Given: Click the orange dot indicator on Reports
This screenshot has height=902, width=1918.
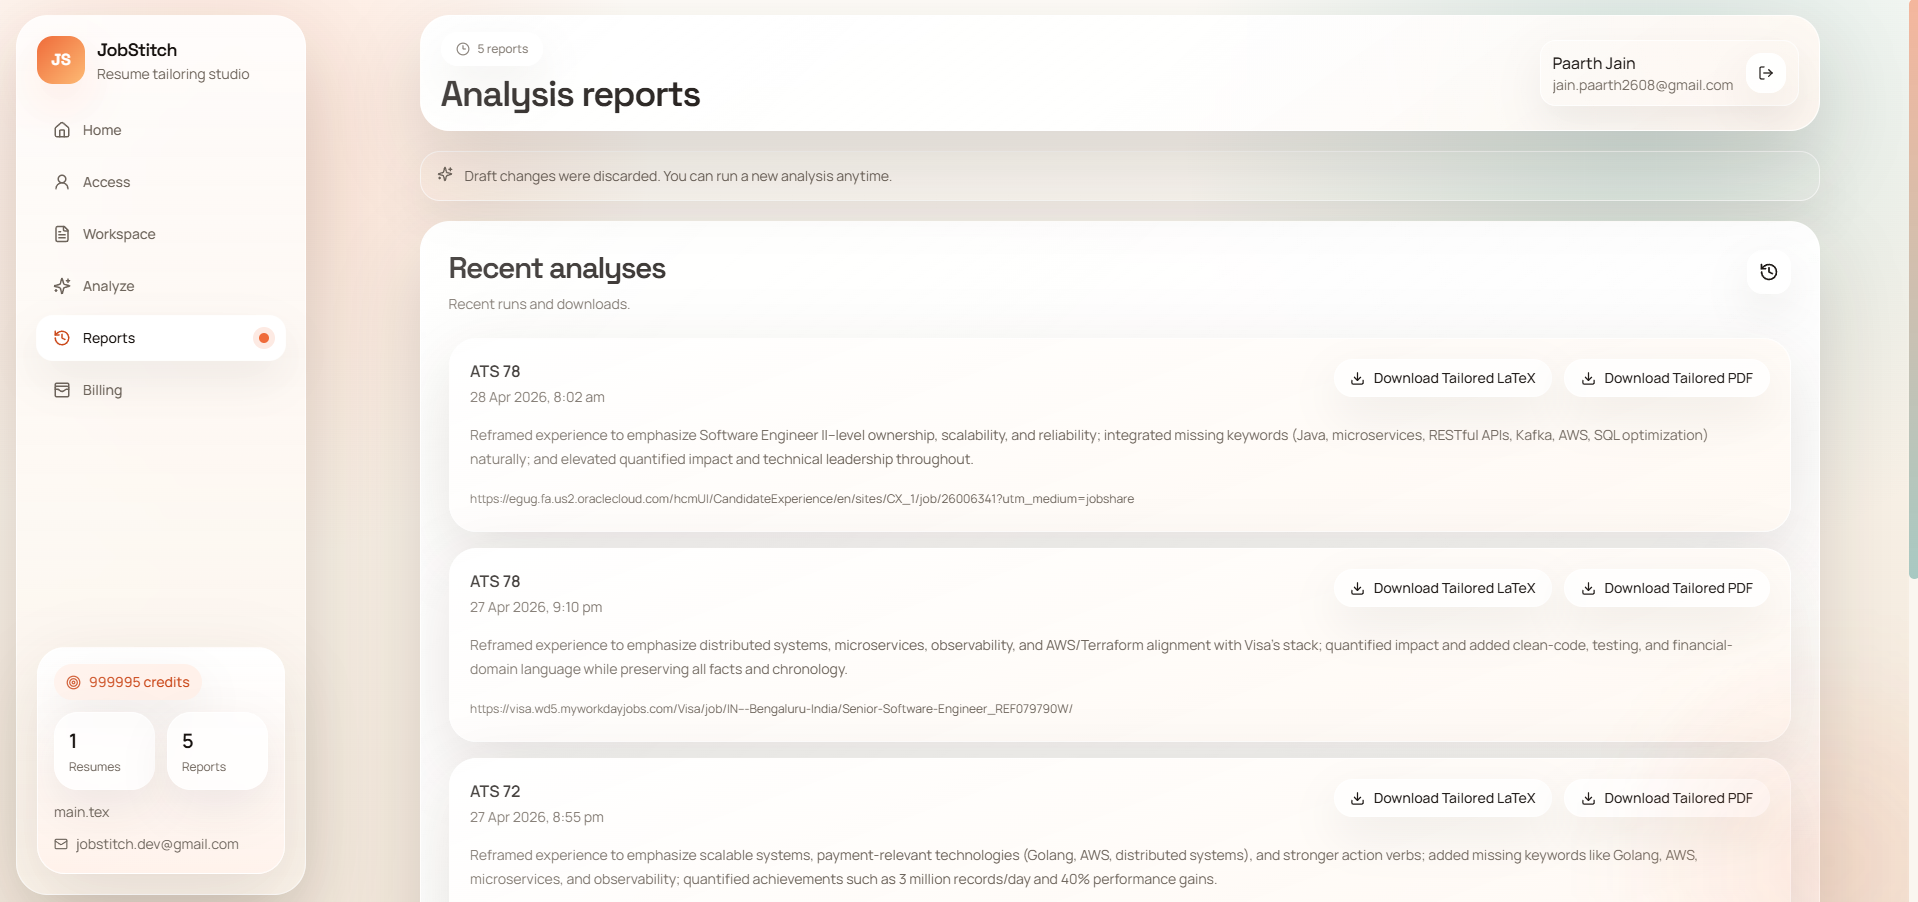Looking at the screenshot, I should pos(264,338).
